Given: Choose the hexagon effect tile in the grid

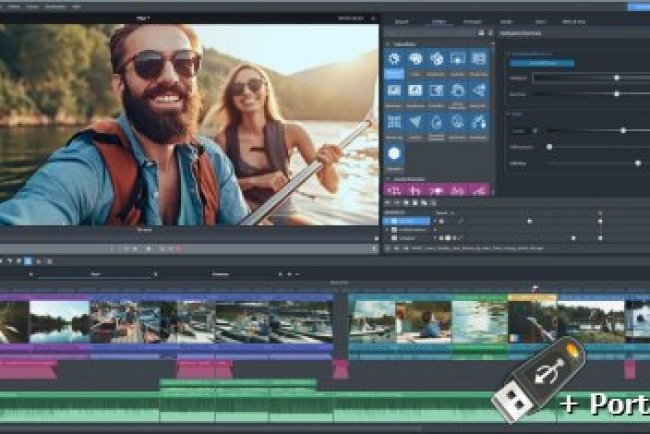Looking at the screenshot, I should point(394,153).
